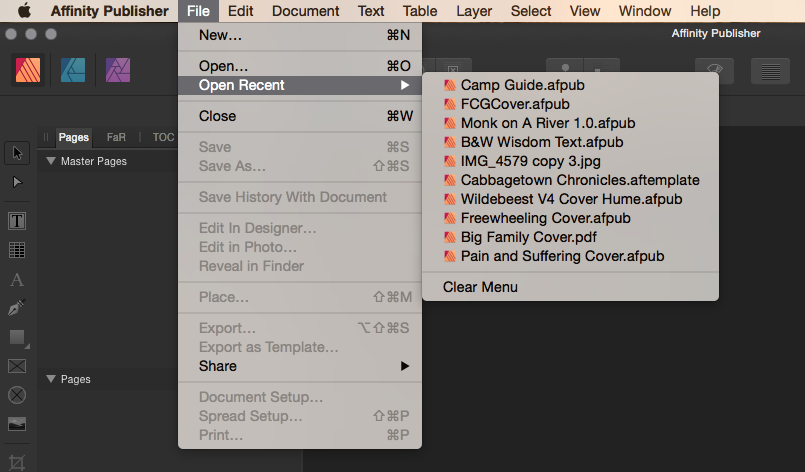Select the Place Image tool
805x472 pixels.
pos(17,424)
